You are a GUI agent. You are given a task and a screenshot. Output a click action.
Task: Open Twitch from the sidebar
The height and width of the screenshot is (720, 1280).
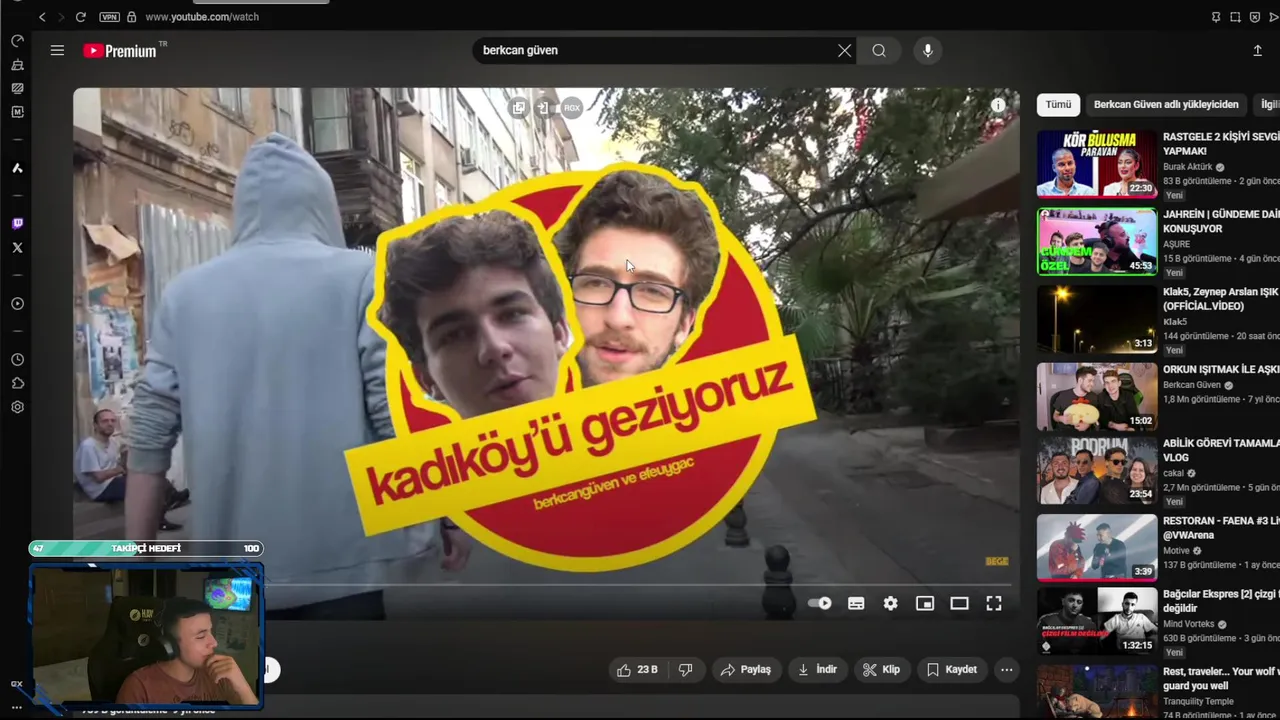(x=17, y=224)
